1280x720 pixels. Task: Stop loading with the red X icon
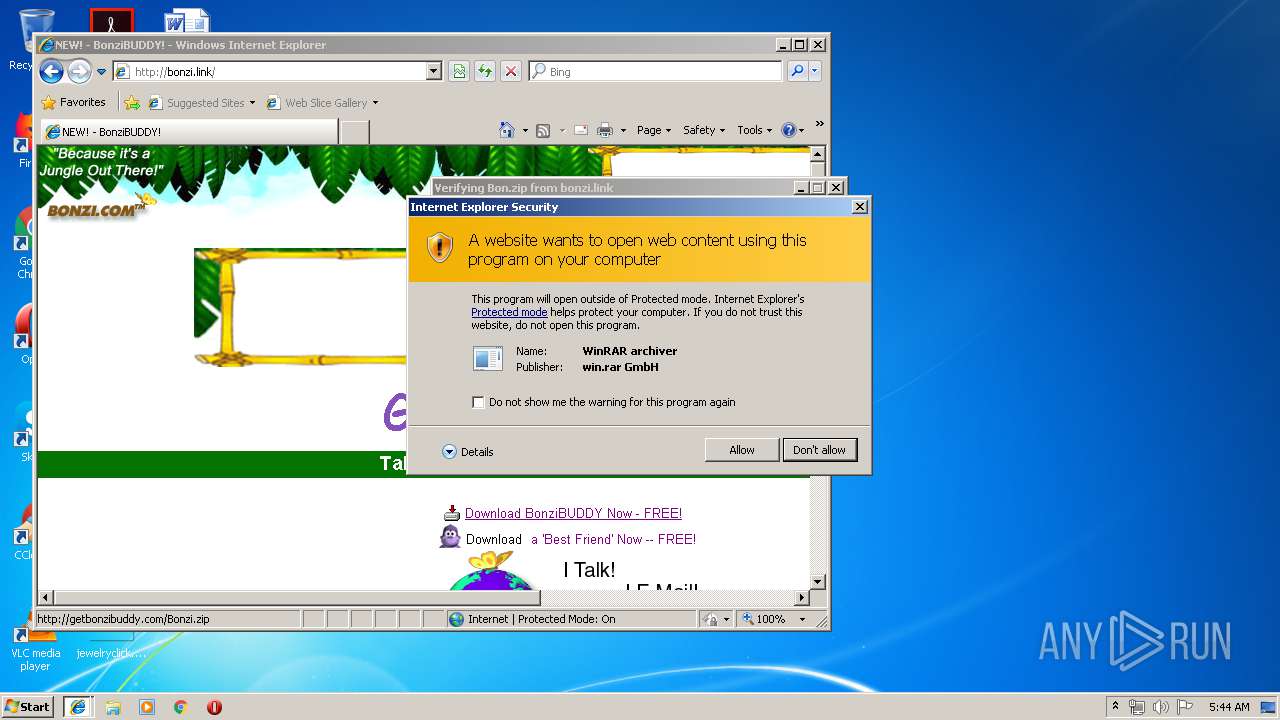click(x=511, y=71)
